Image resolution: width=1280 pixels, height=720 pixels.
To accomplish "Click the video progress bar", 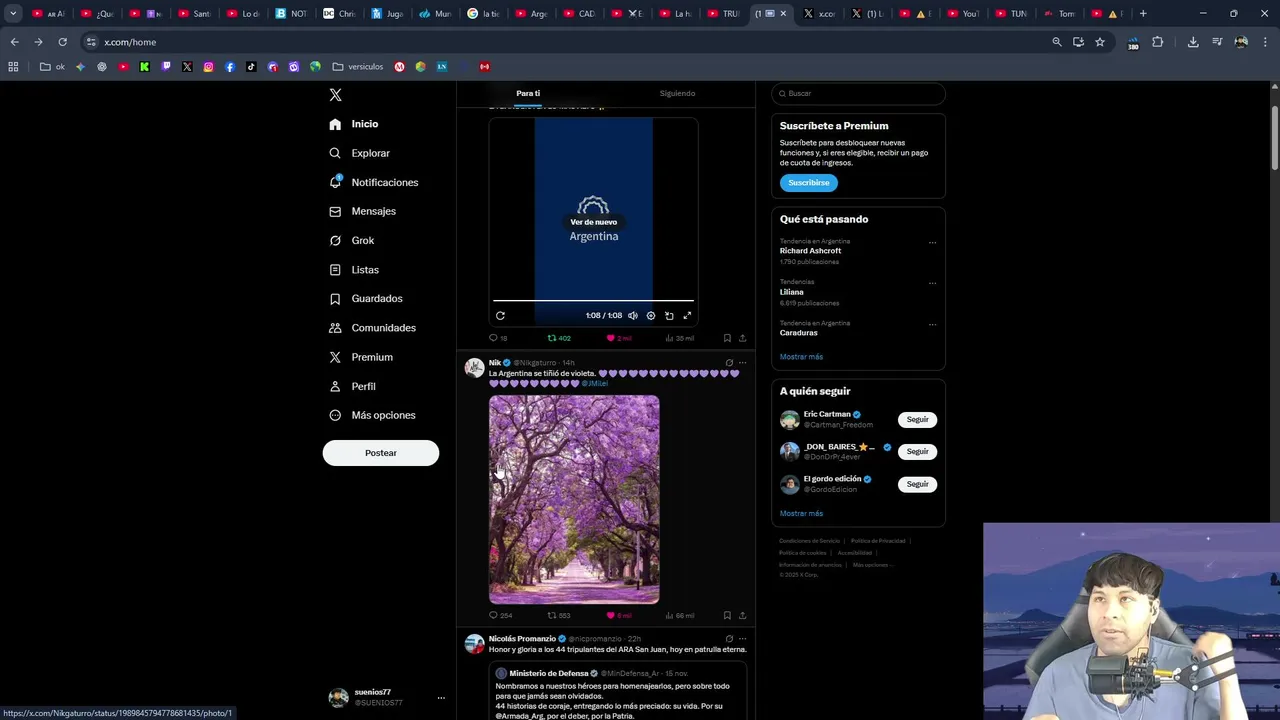I will click(593, 300).
